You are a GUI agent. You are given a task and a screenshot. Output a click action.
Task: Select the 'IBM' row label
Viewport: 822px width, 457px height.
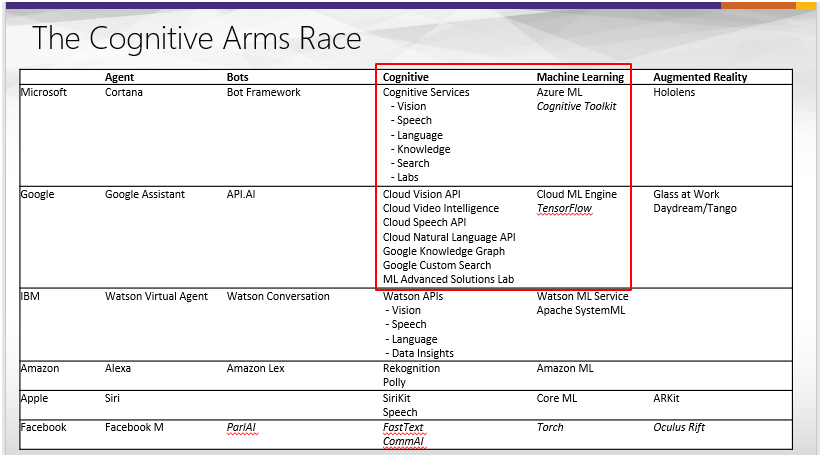coord(30,297)
